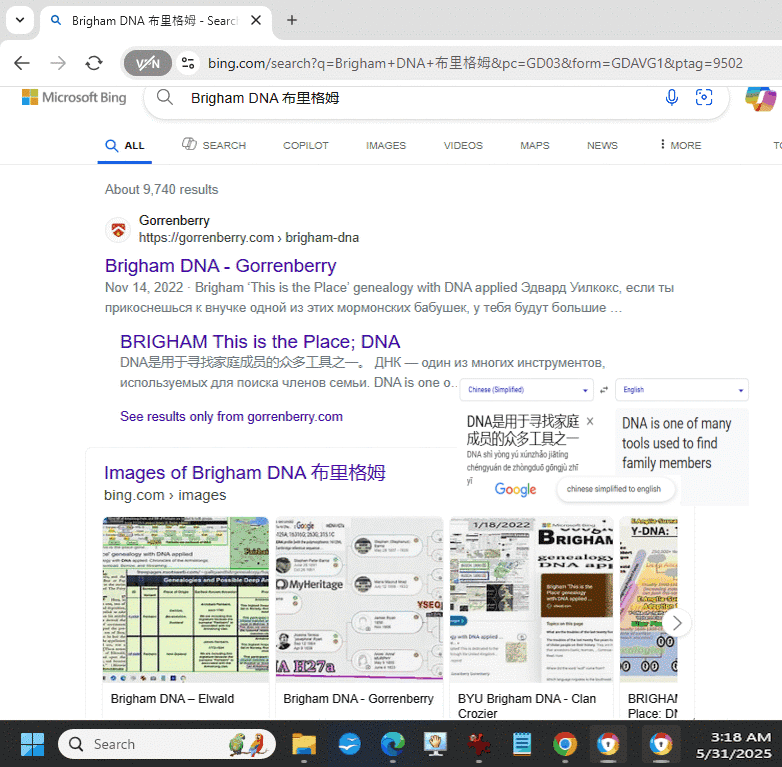
Task: Open the Windows Start menu
Action: (x=32, y=744)
